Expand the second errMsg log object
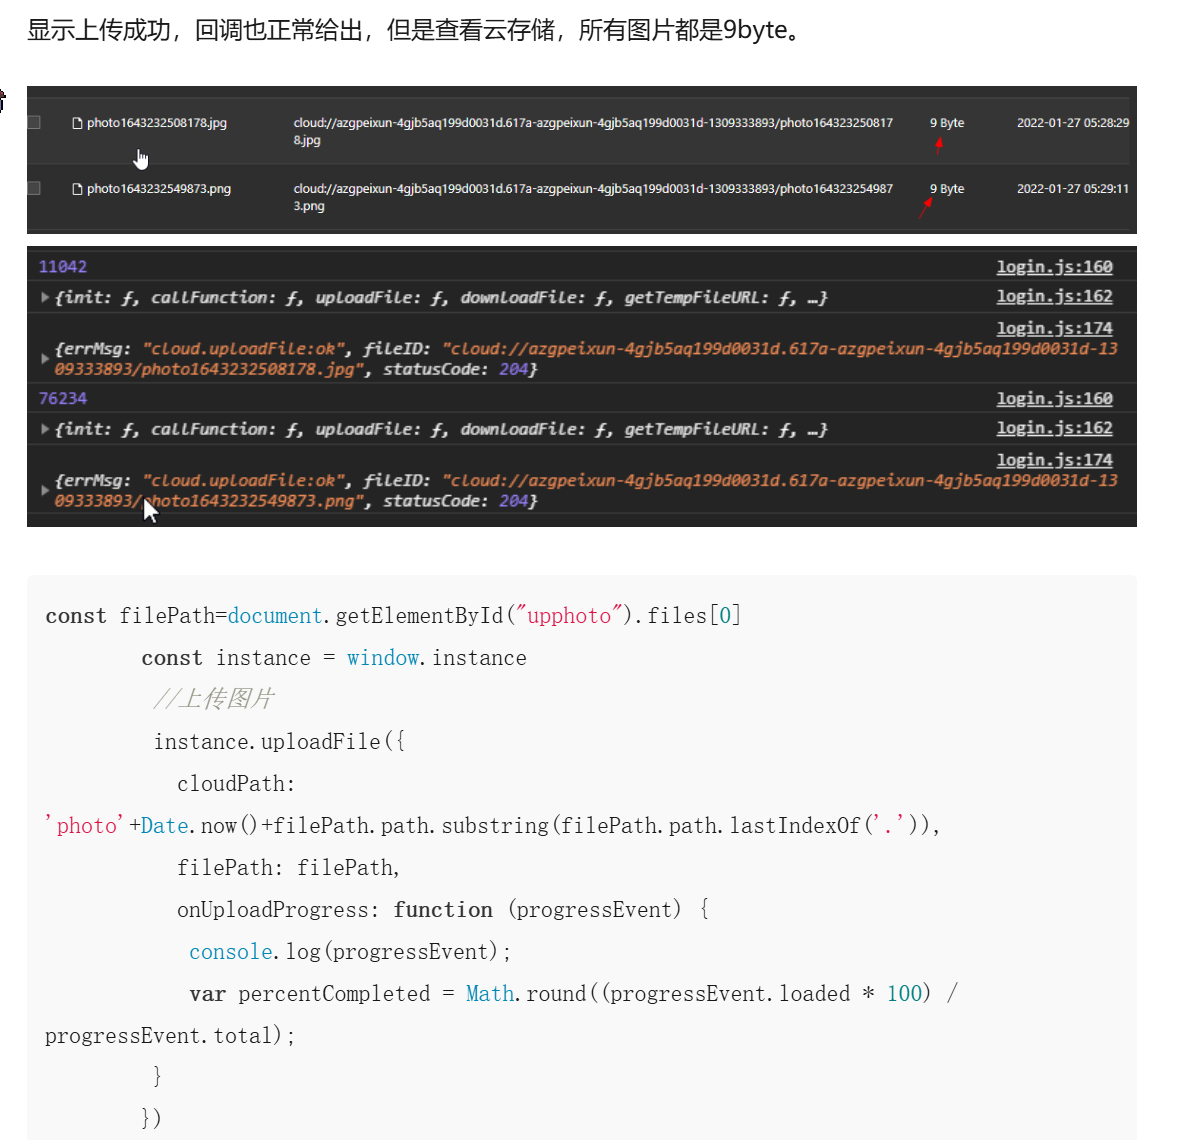The image size is (1180, 1140). pos(44,487)
